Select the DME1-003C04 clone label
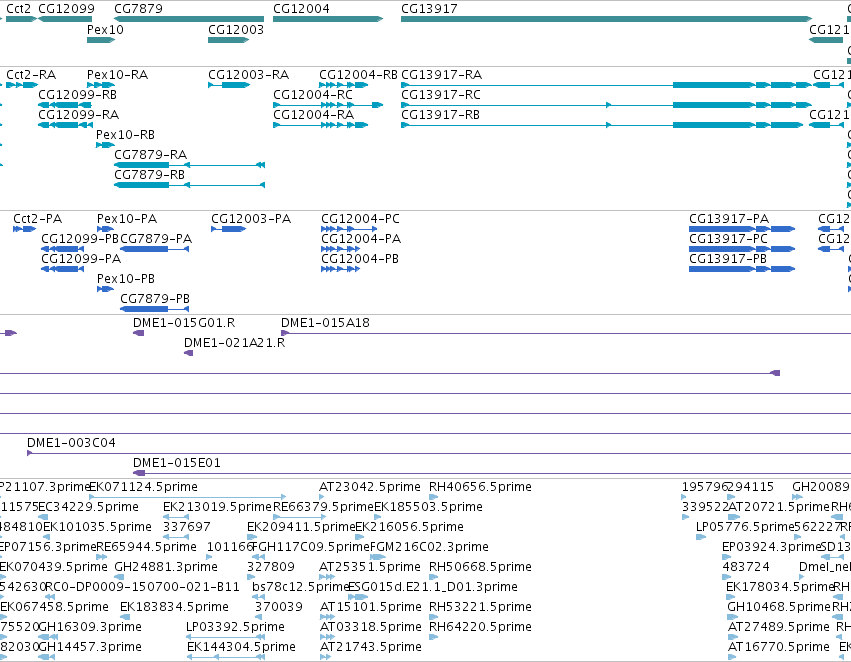851x662 pixels. tap(71, 443)
